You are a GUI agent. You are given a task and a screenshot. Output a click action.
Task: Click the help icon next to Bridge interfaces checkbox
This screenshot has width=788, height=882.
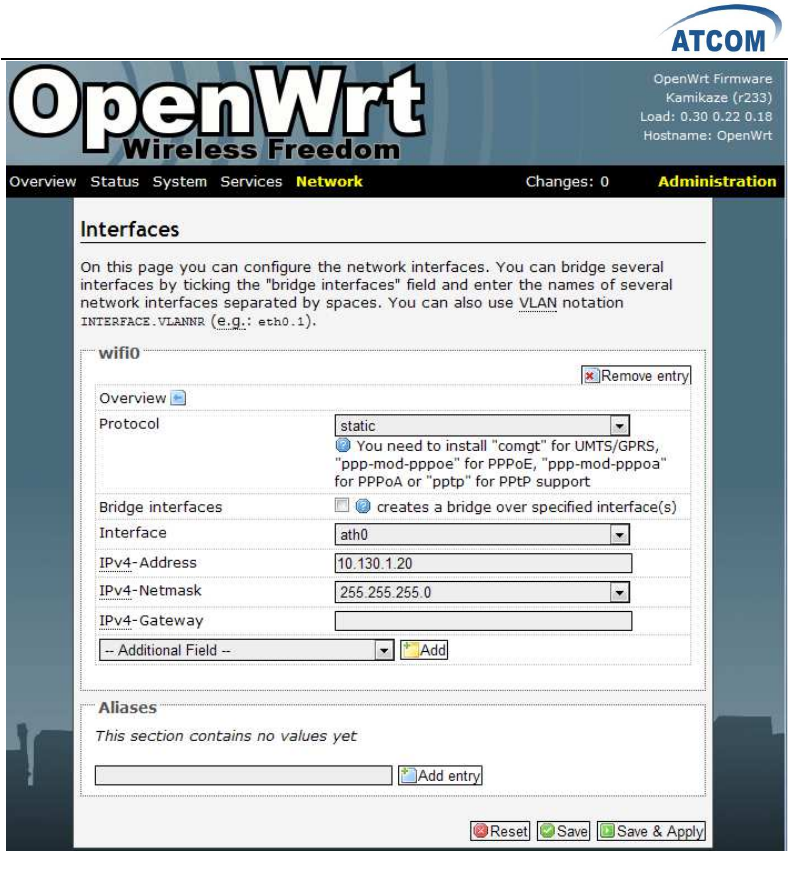tap(363, 506)
